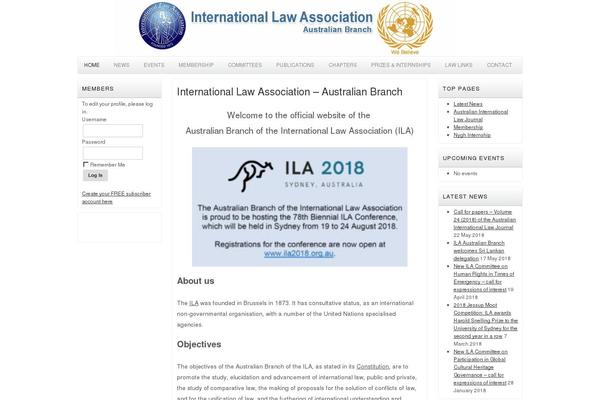The width and height of the screenshot is (600, 400).
Task: Select PRIZES & INTERNSHIPS in the navigation
Action: point(401,65)
